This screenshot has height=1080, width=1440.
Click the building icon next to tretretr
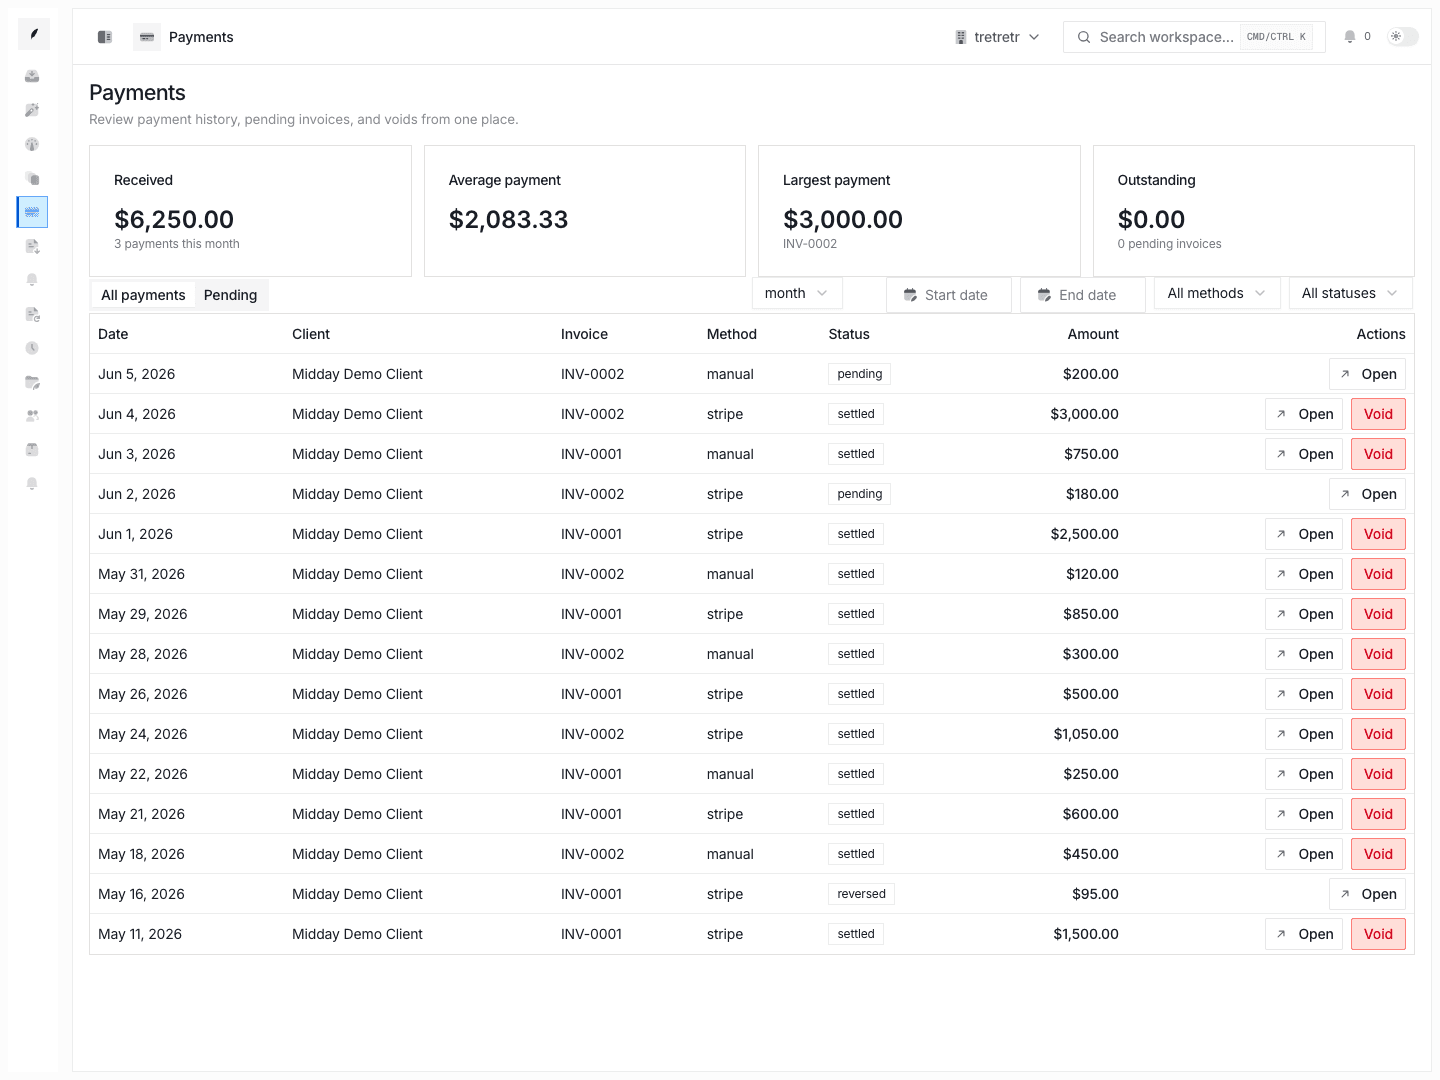click(x=961, y=37)
